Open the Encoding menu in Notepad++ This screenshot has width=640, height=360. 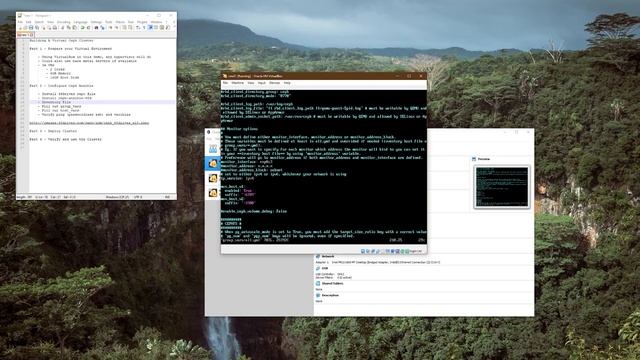(x=64, y=22)
